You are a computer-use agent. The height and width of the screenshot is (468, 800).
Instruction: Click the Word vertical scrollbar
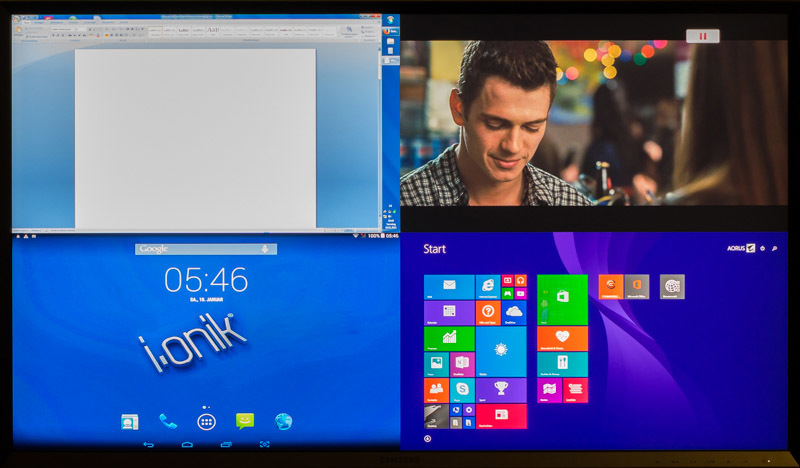pos(379,137)
